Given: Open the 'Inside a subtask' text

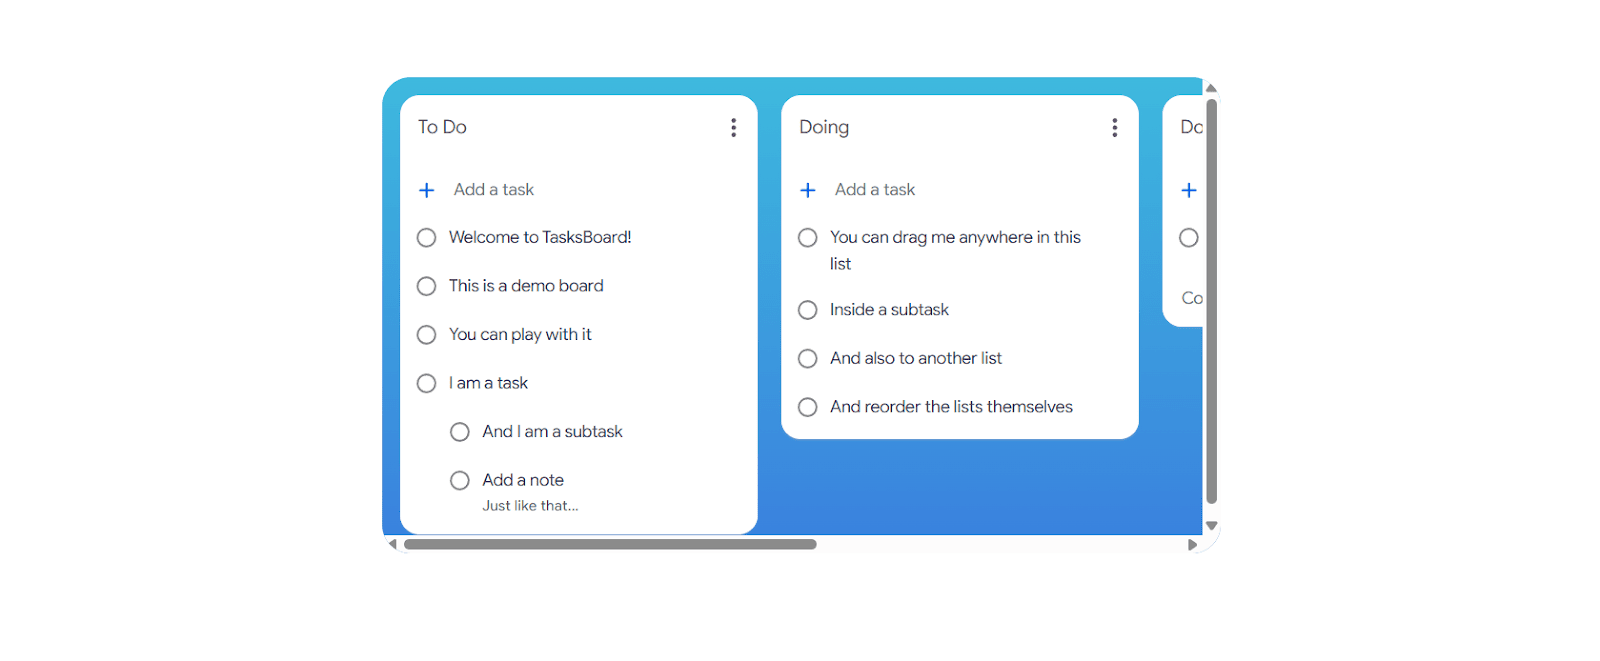Looking at the screenshot, I should [889, 310].
